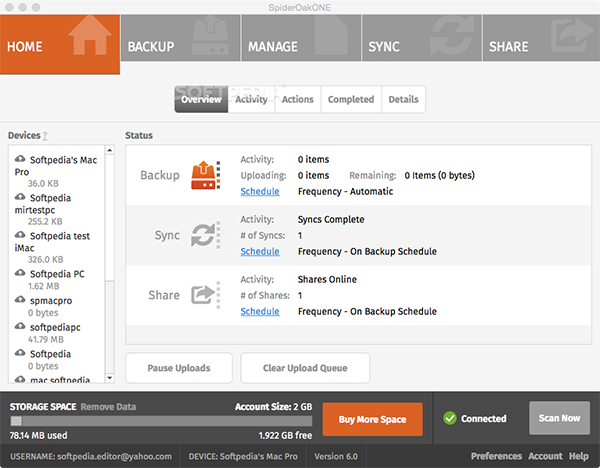Click cloud icon beside softpediapc
This screenshot has height=468, width=600.
click(20, 326)
